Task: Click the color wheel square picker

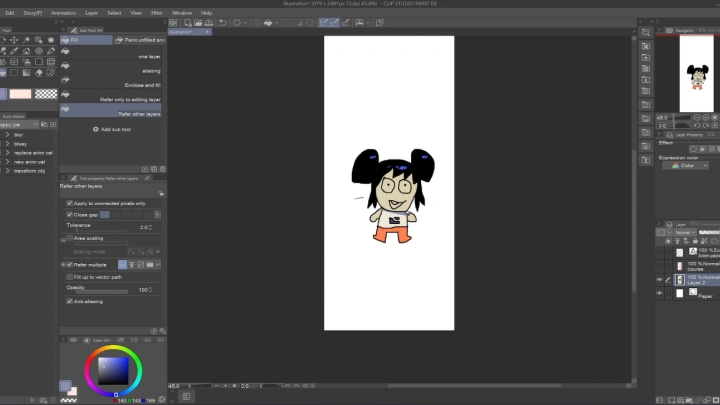Action: pyautogui.click(x=113, y=371)
